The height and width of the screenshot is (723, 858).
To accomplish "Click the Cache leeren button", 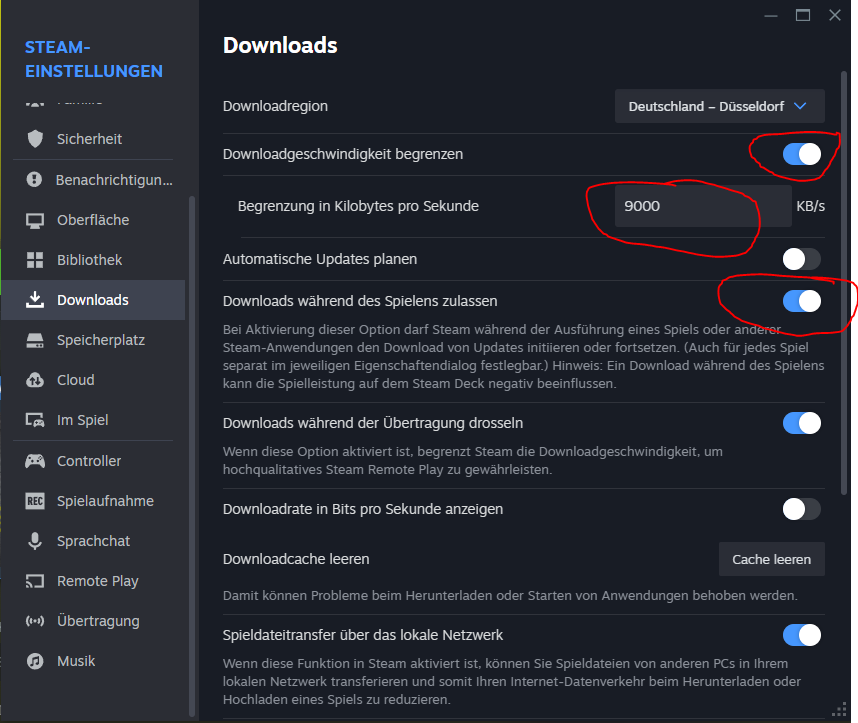I will [772, 559].
